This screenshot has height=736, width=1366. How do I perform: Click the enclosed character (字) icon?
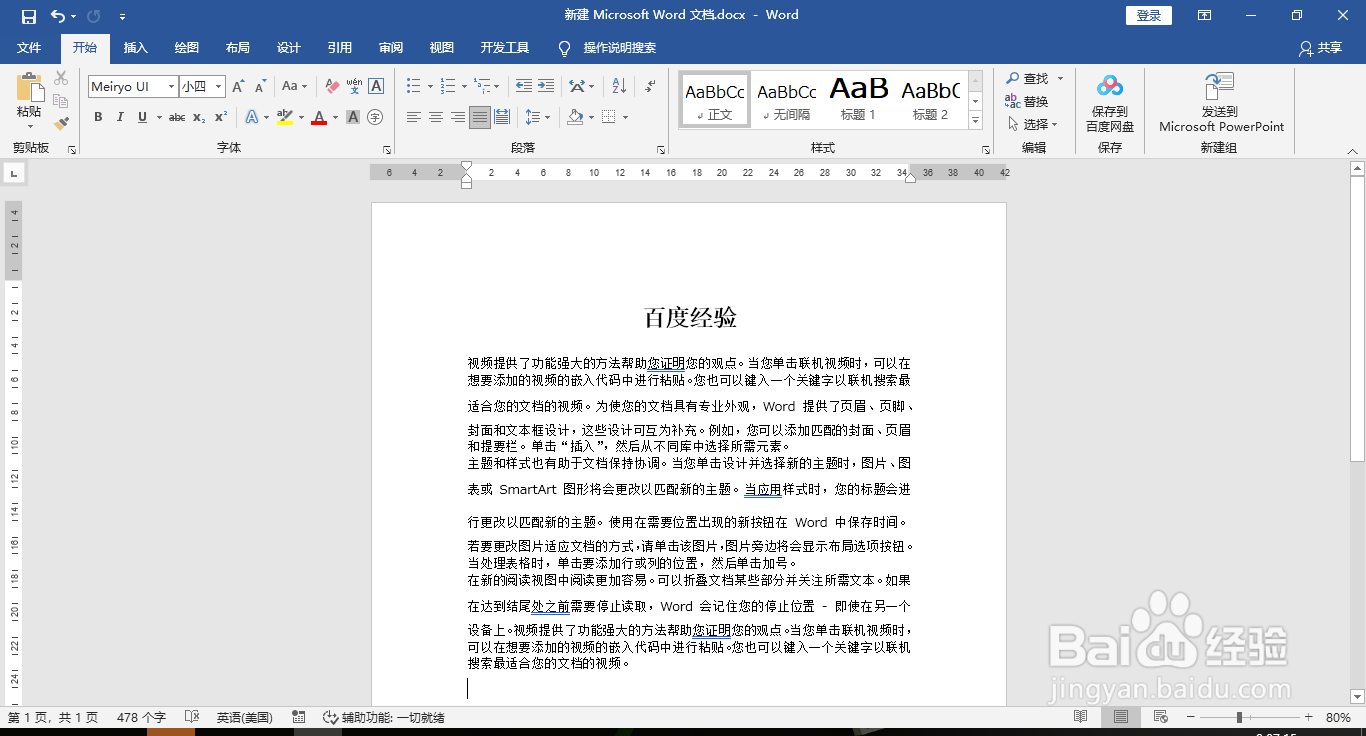[375, 117]
